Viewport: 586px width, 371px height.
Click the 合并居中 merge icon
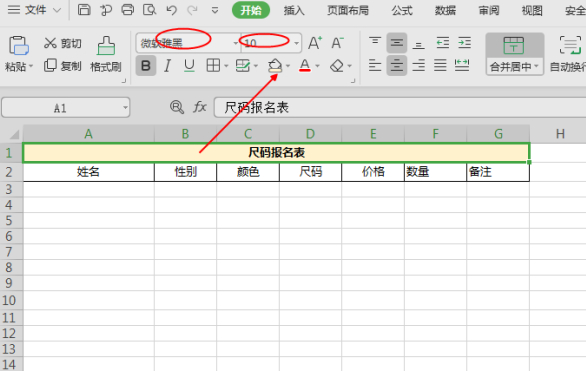click(514, 46)
